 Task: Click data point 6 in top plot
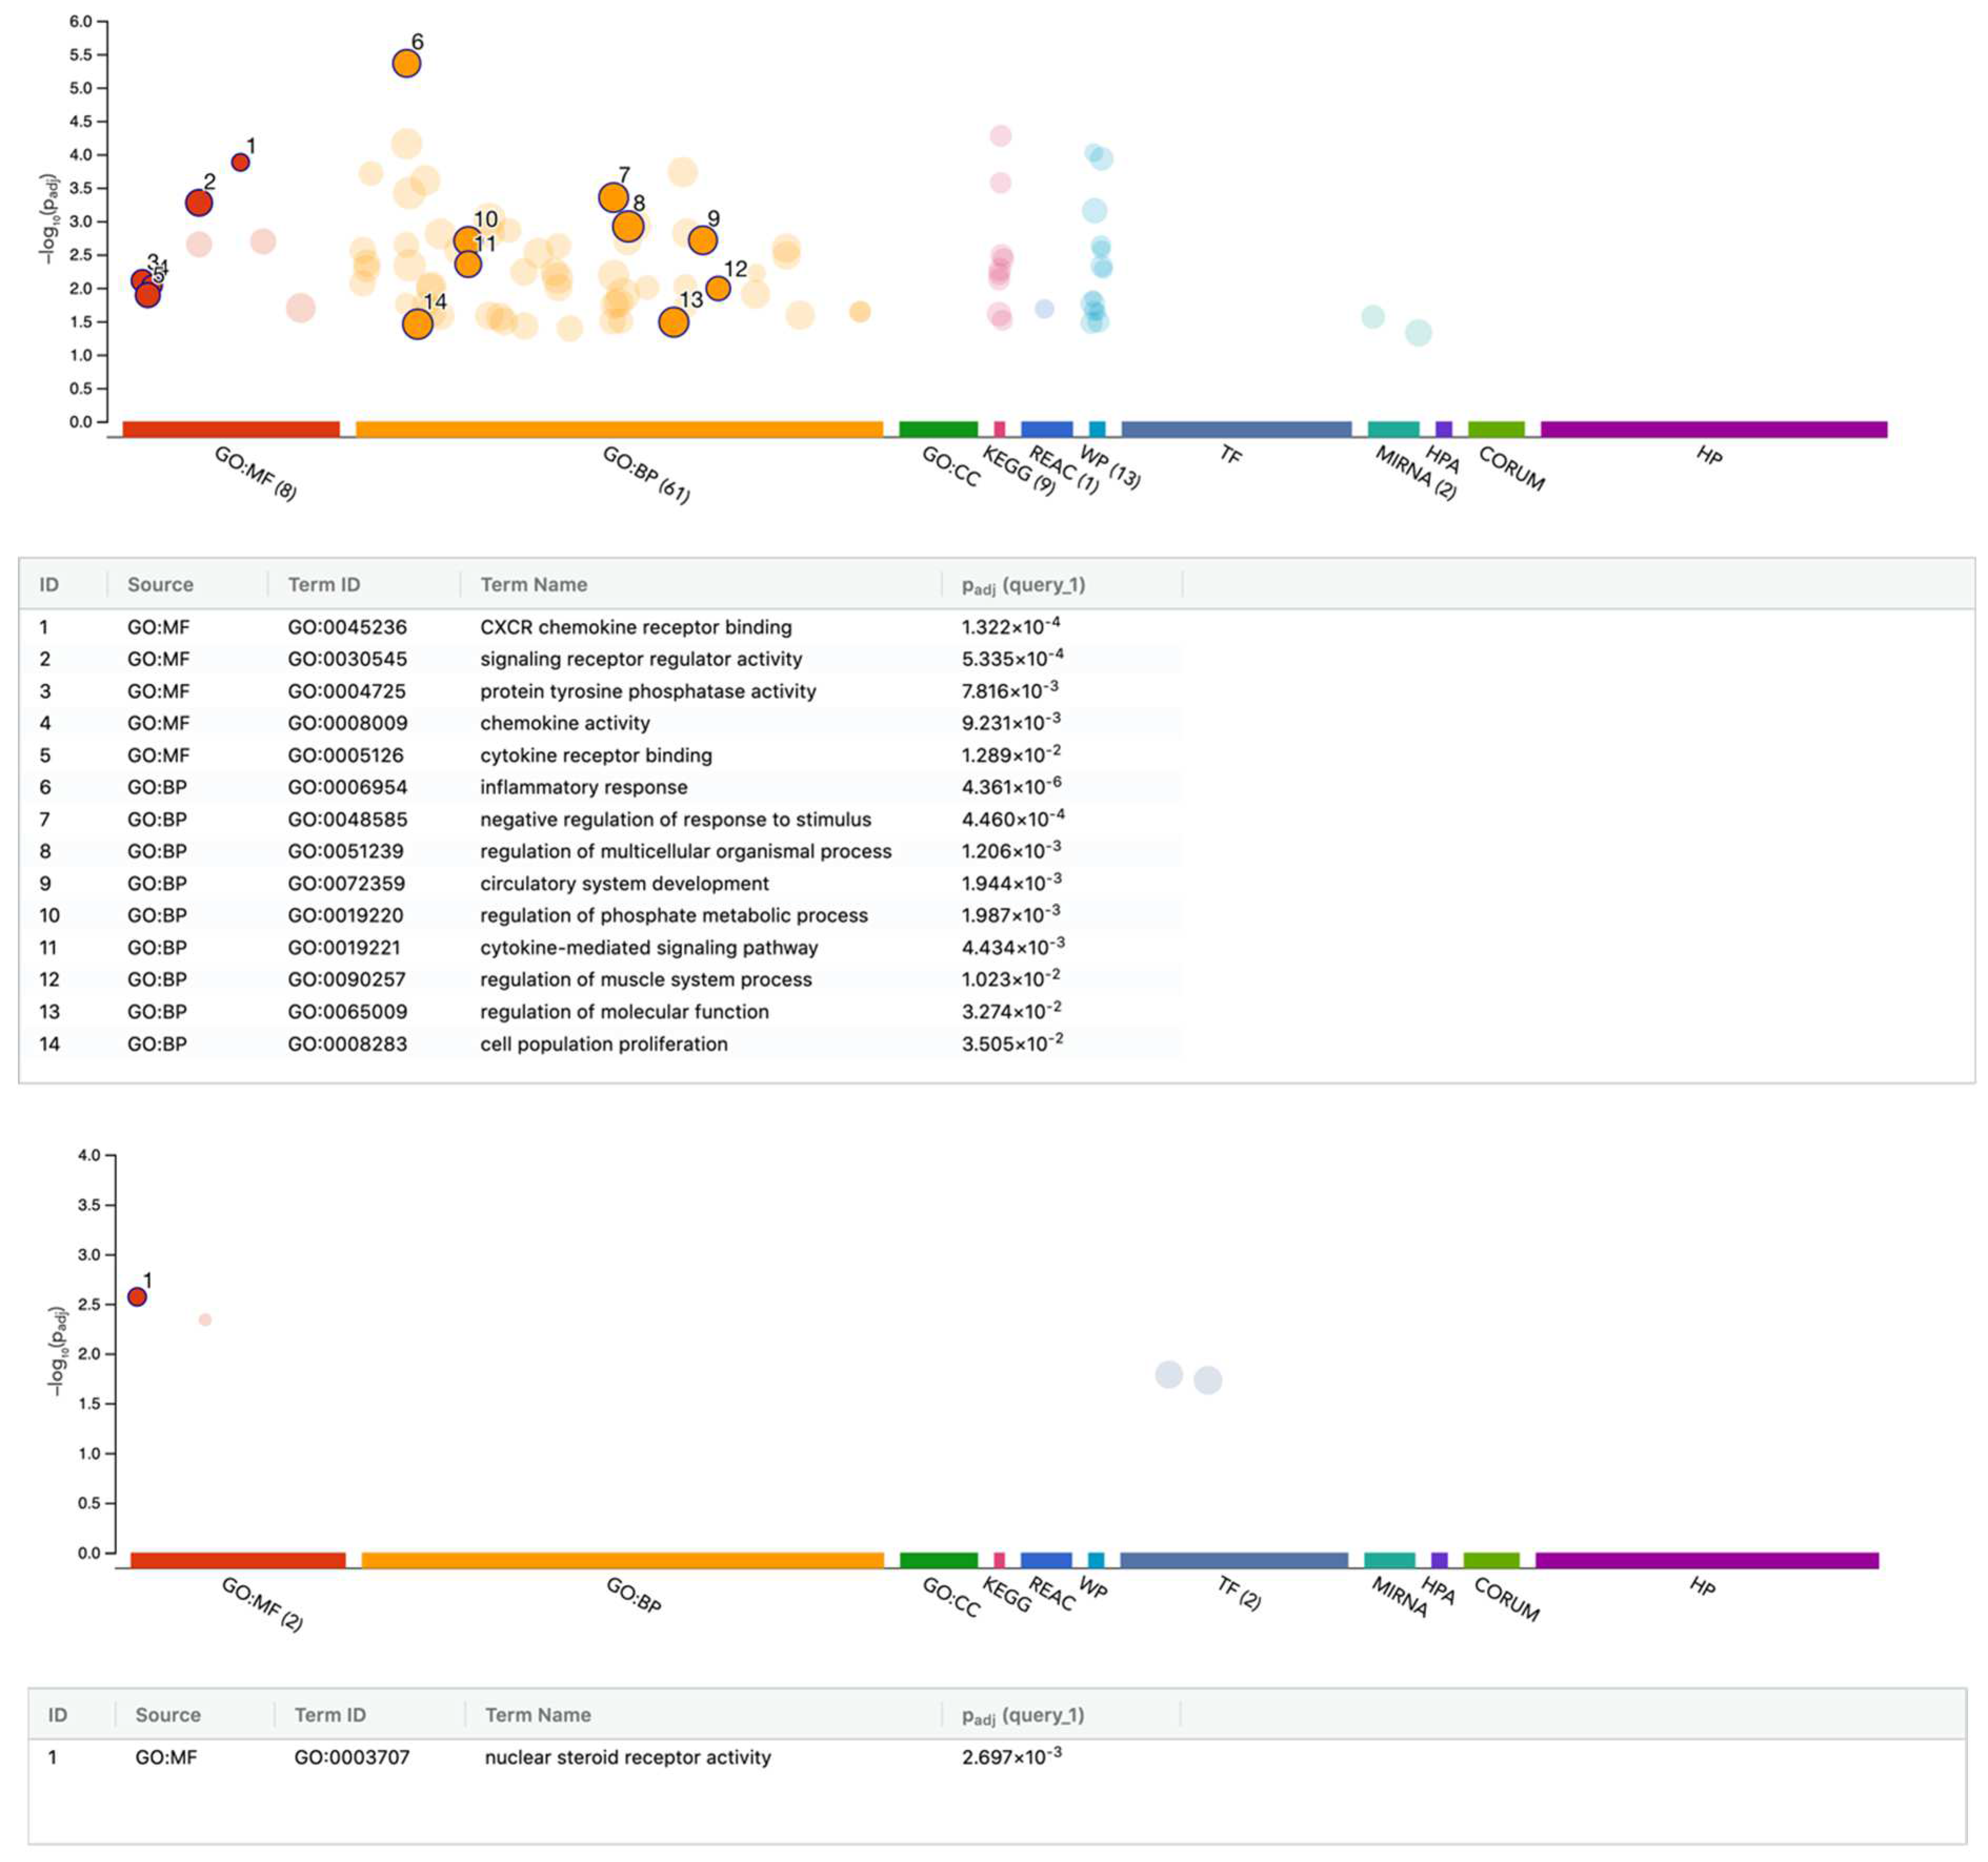pos(406,64)
